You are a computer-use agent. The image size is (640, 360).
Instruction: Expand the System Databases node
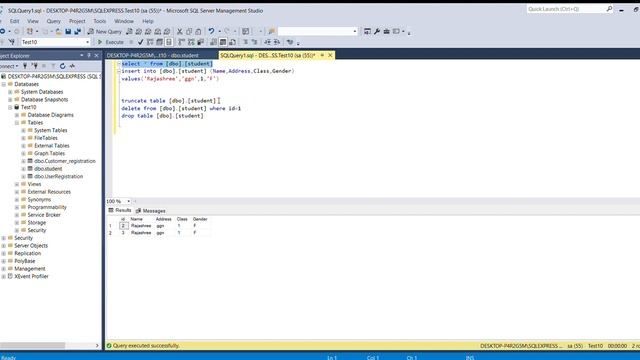pos(10,92)
